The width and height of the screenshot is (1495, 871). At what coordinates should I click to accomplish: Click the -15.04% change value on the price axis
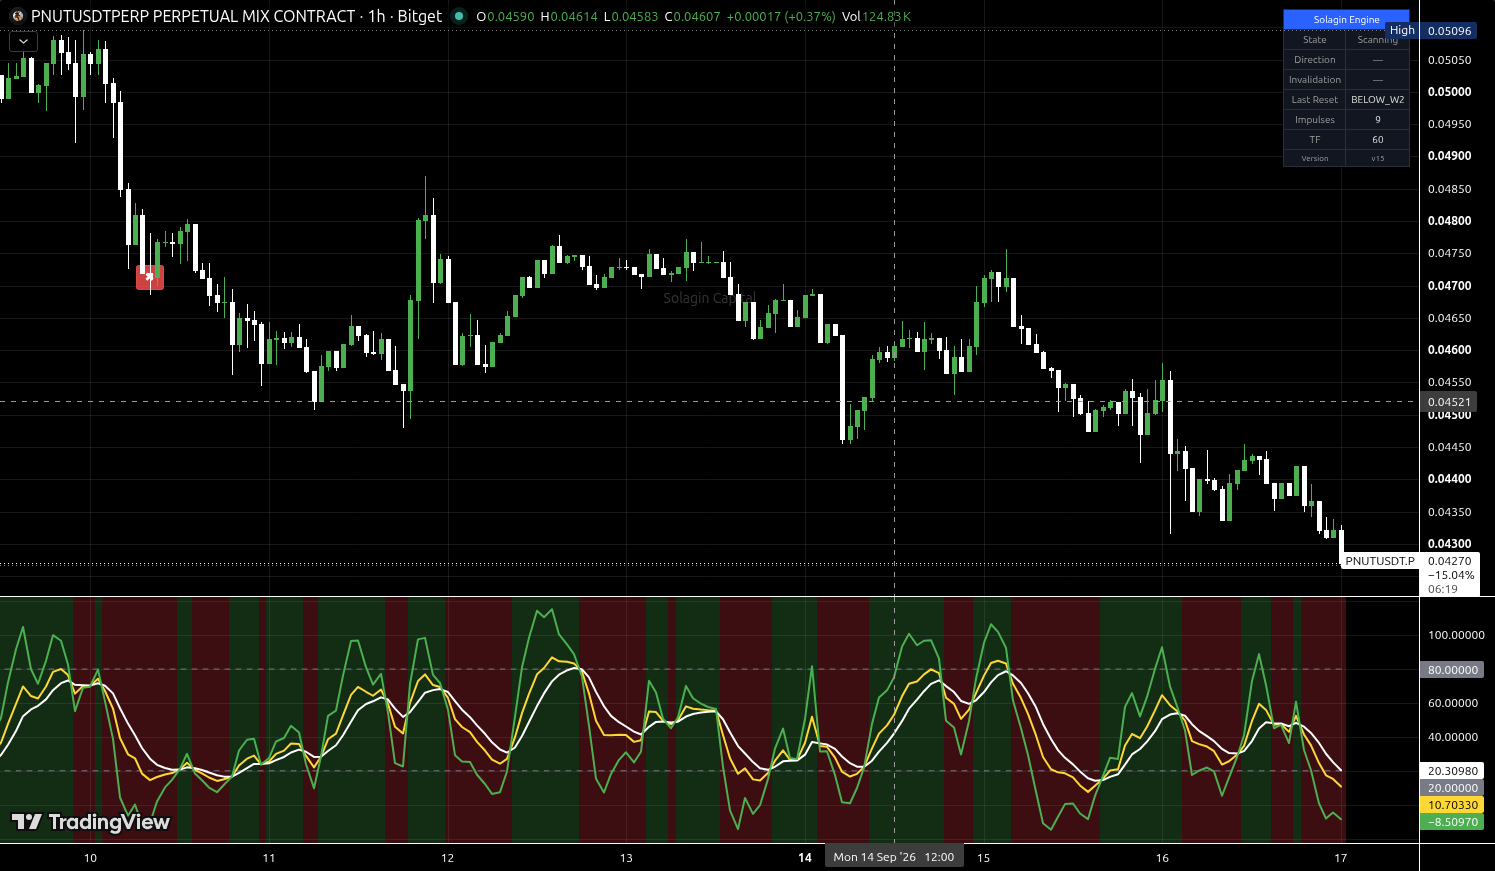click(1450, 575)
